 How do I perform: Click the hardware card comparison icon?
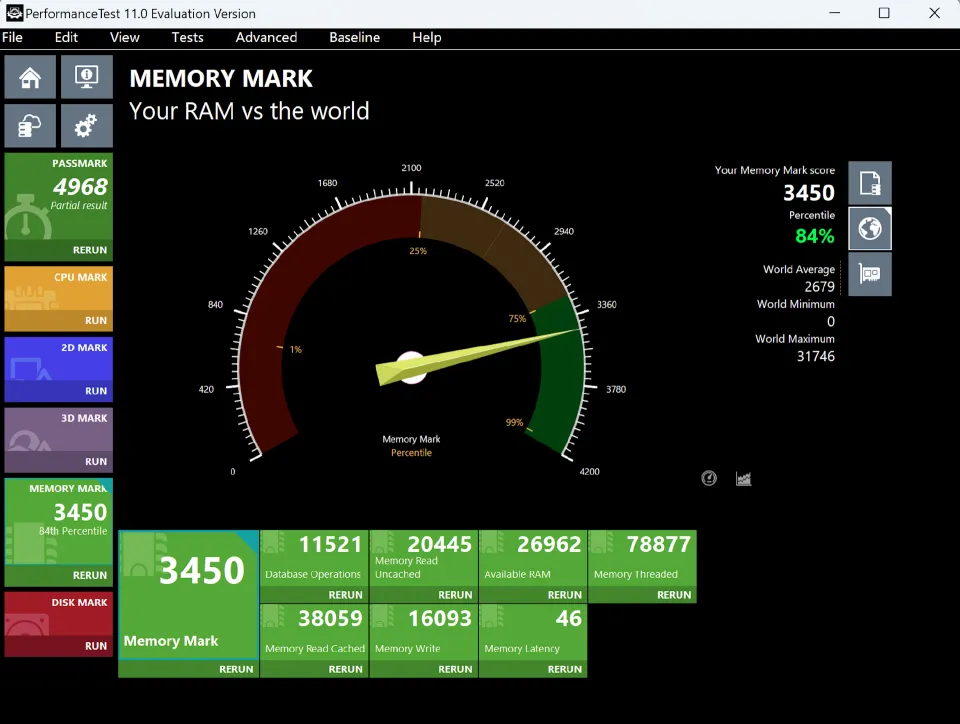coord(869,274)
